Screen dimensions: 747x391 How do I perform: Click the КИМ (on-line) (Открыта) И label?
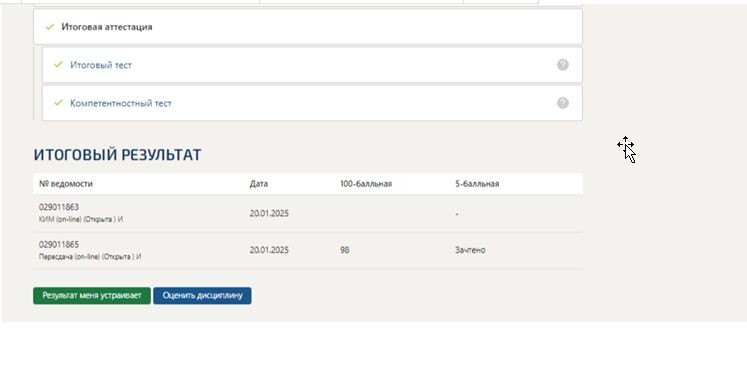coord(81,220)
